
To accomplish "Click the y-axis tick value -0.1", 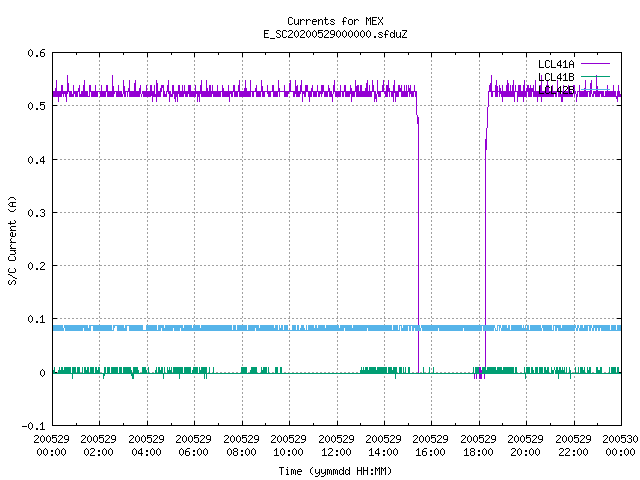I will coord(33,426).
